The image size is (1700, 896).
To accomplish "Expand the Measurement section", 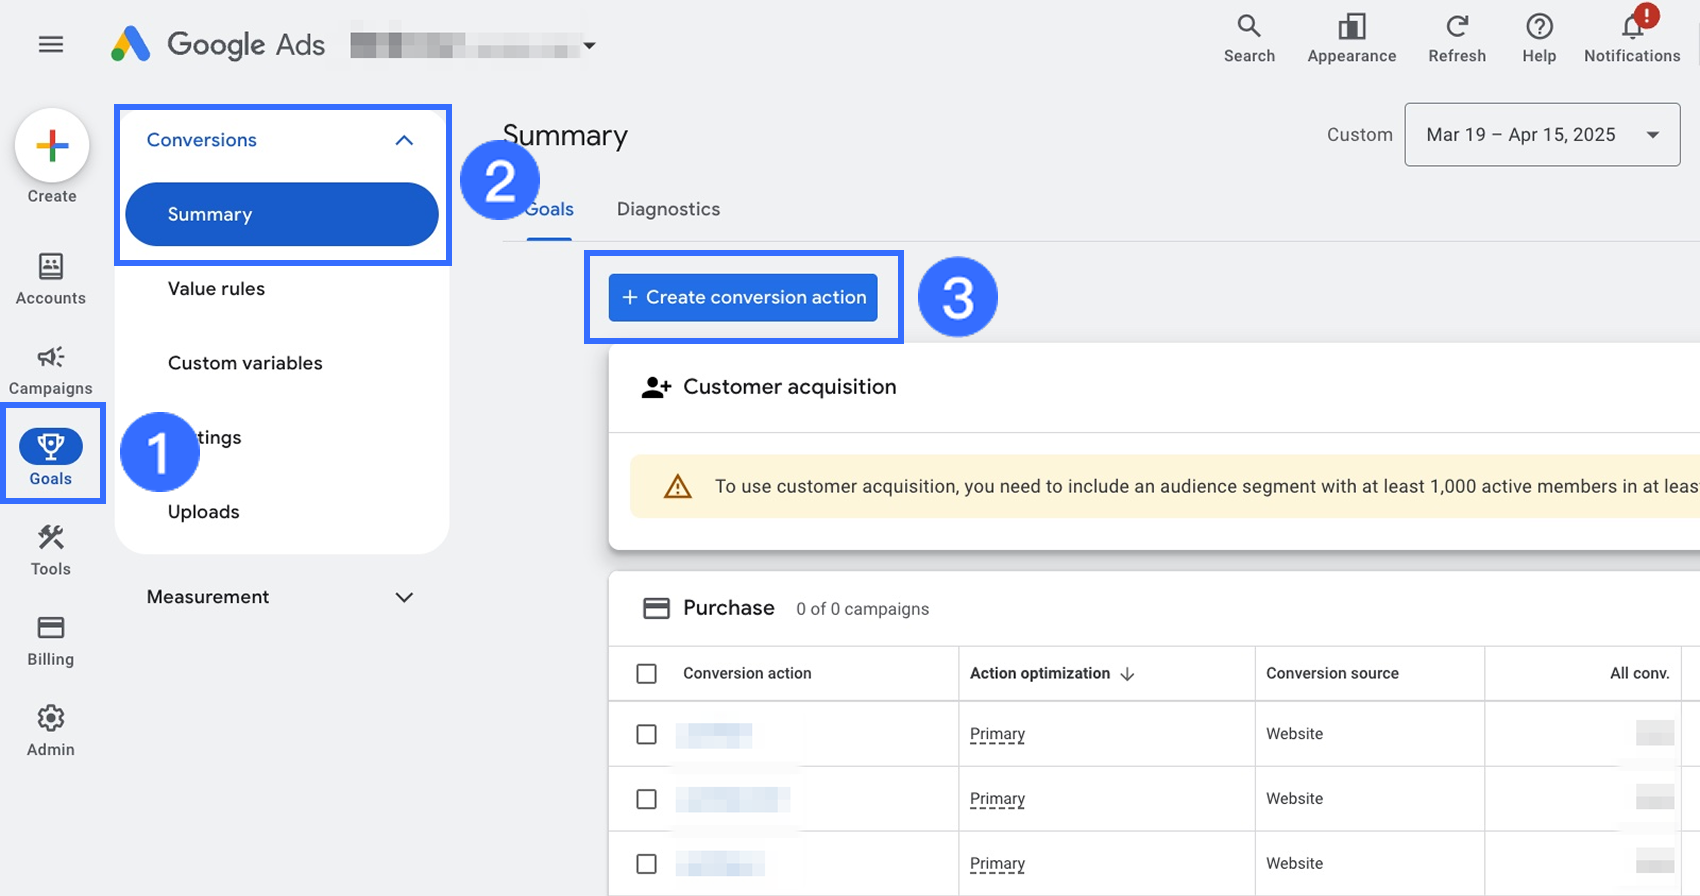I will click(404, 598).
